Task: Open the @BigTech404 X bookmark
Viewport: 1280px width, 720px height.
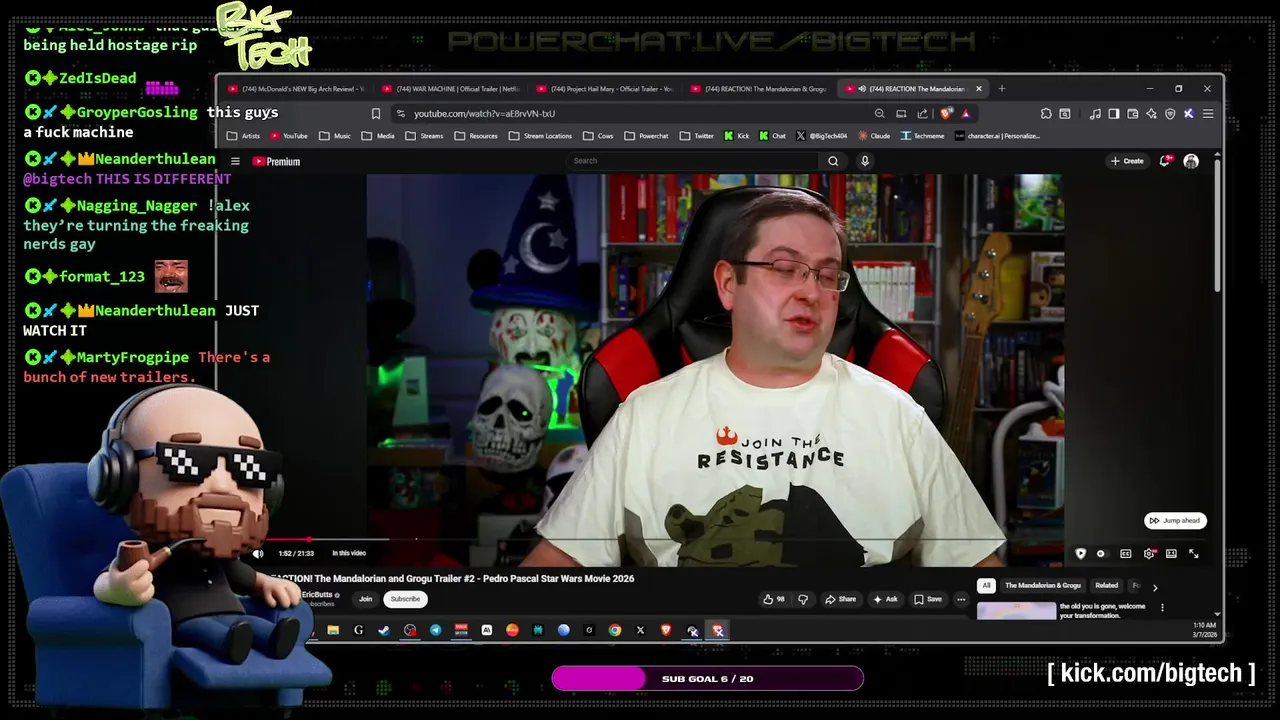Action: (x=821, y=136)
